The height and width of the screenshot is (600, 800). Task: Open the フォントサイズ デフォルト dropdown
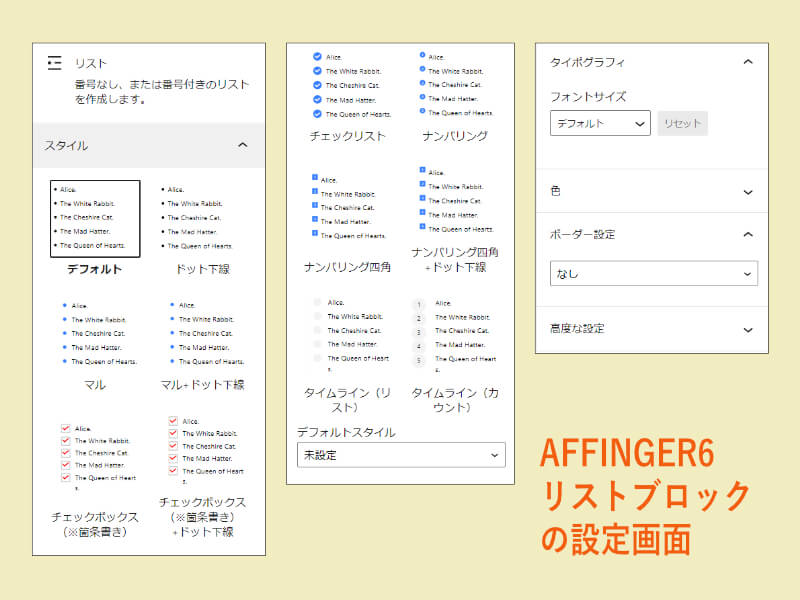click(x=600, y=123)
